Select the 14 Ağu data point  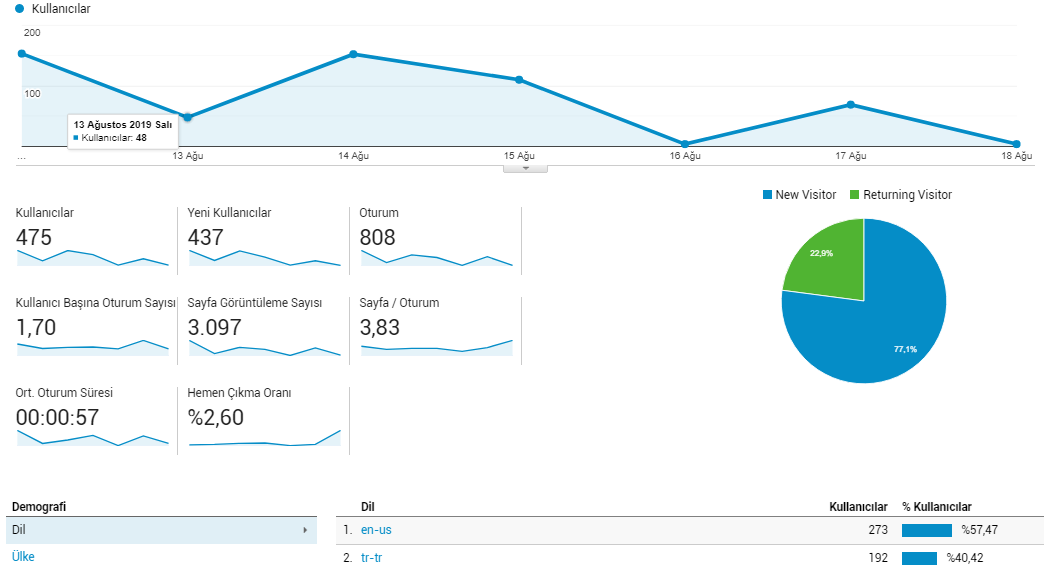pyautogui.click(x=353, y=54)
